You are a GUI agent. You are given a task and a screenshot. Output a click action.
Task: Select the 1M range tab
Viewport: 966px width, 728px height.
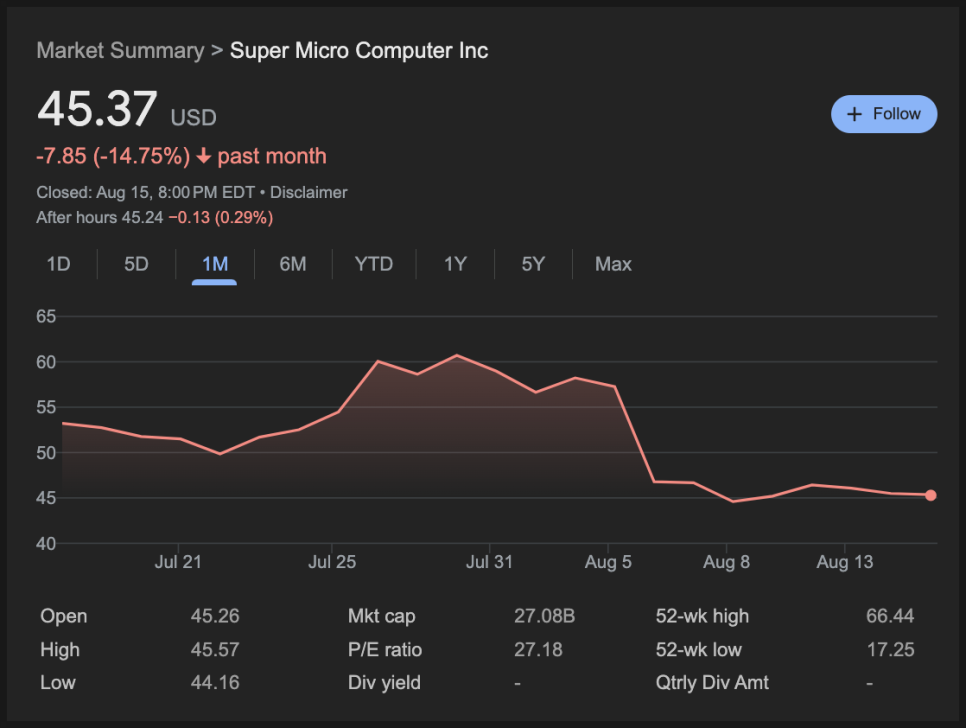coord(214,264)
